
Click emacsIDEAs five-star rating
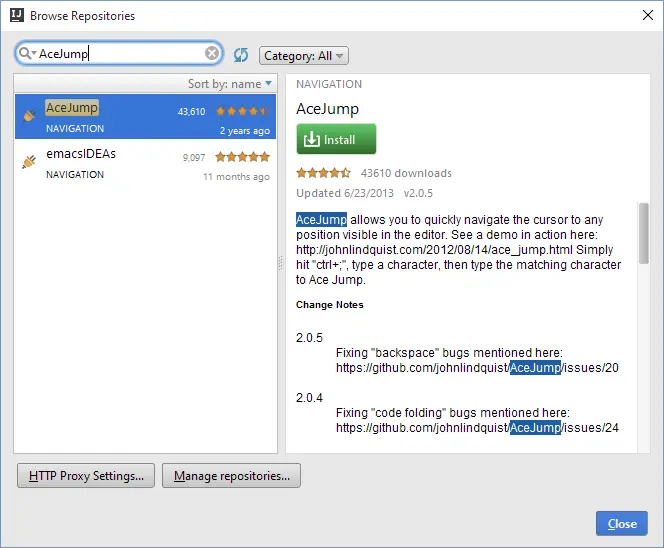tap(243, 157)
